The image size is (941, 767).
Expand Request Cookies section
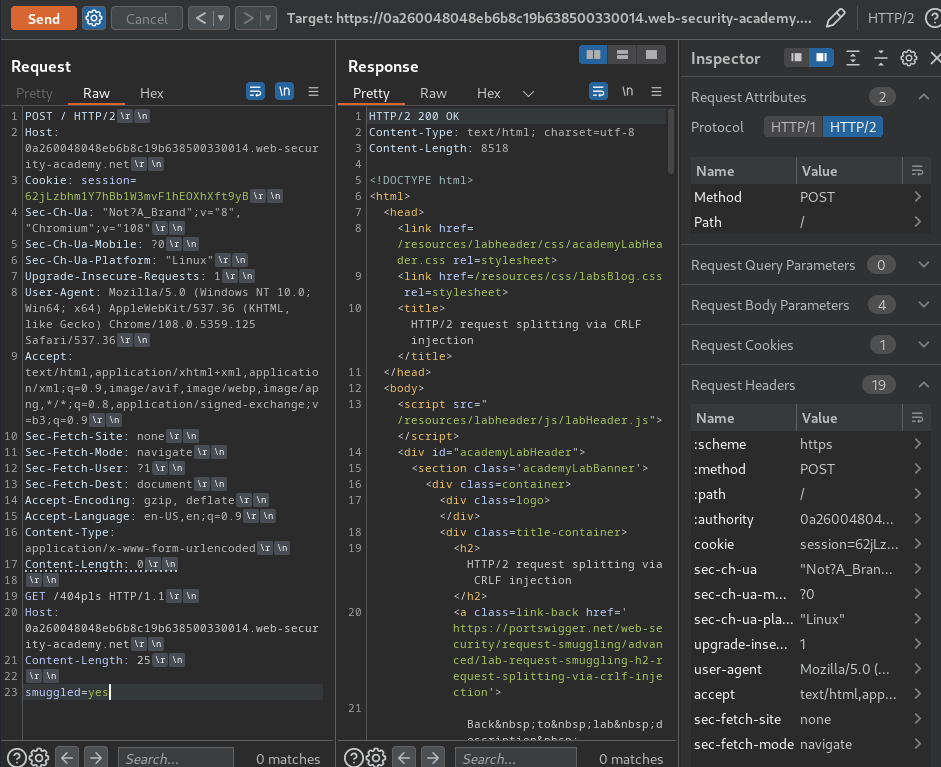(924, 345)
